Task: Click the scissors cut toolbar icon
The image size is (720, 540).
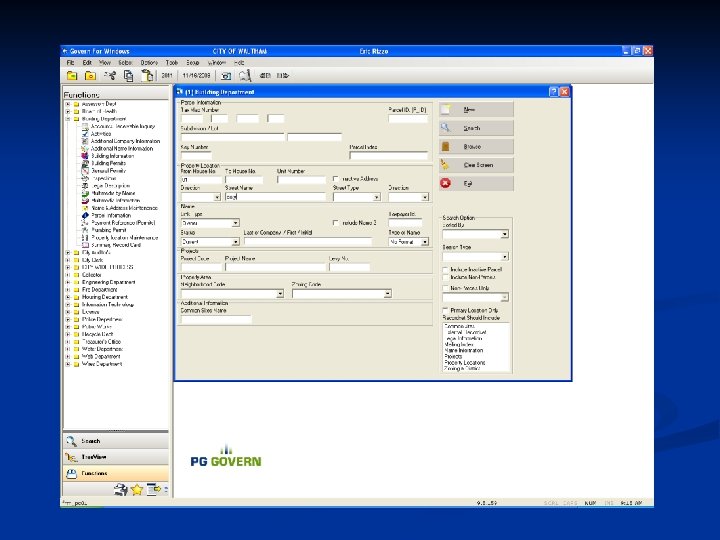Action: click(110, 76)
